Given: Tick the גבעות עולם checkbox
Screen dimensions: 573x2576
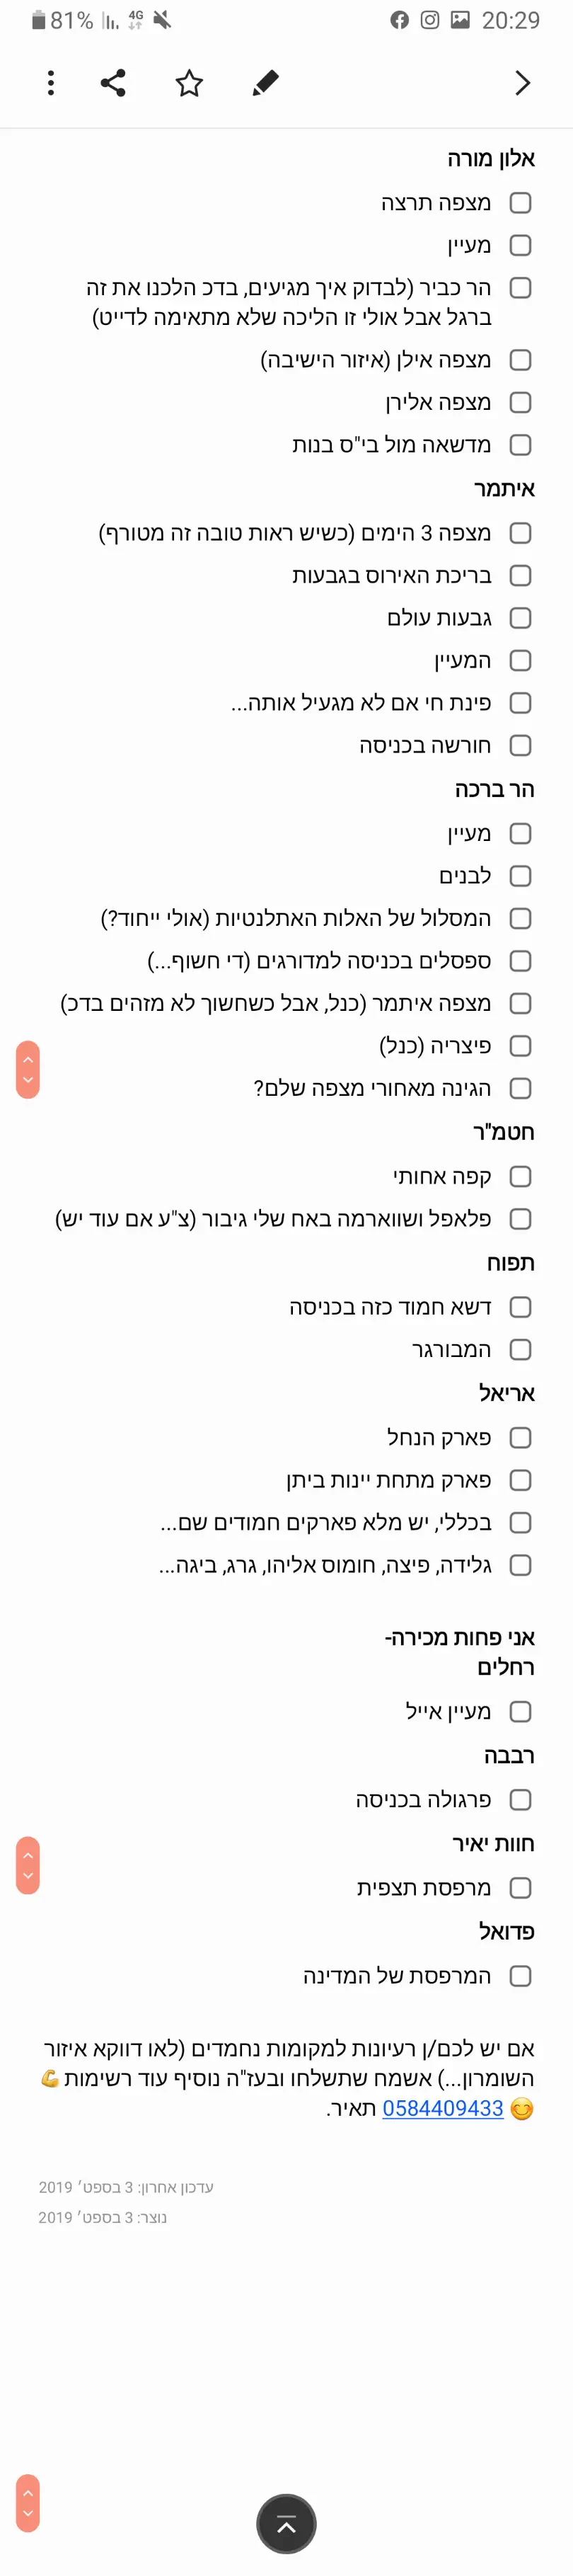Looking at the screenshot, I should (x=520, y=618).
